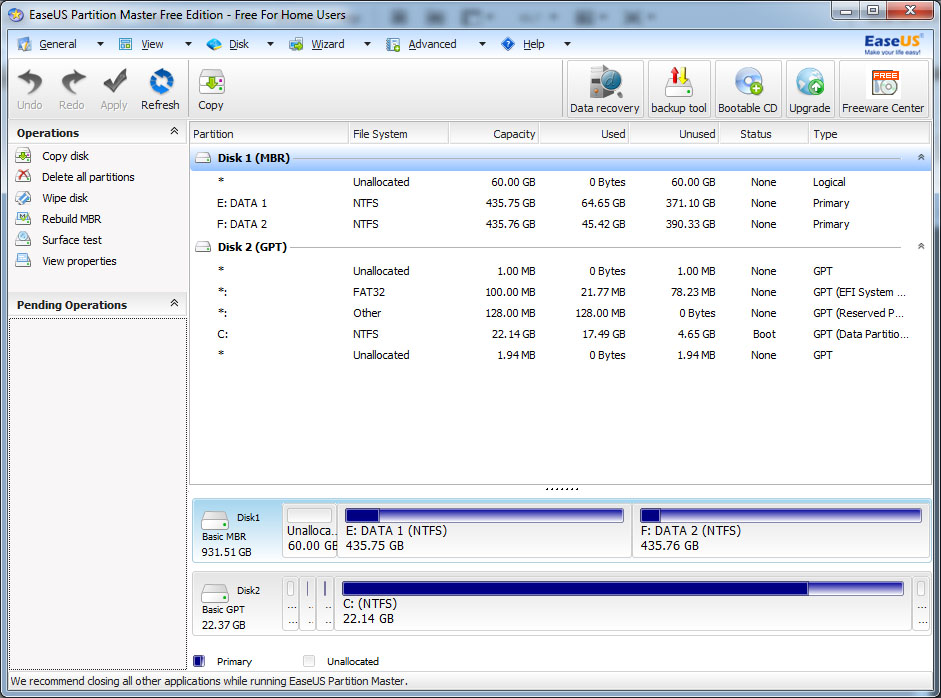The width and height of the screenshot is (941, 698).
Task: Click the Copy toolbar icon
Action: [211, 82]
